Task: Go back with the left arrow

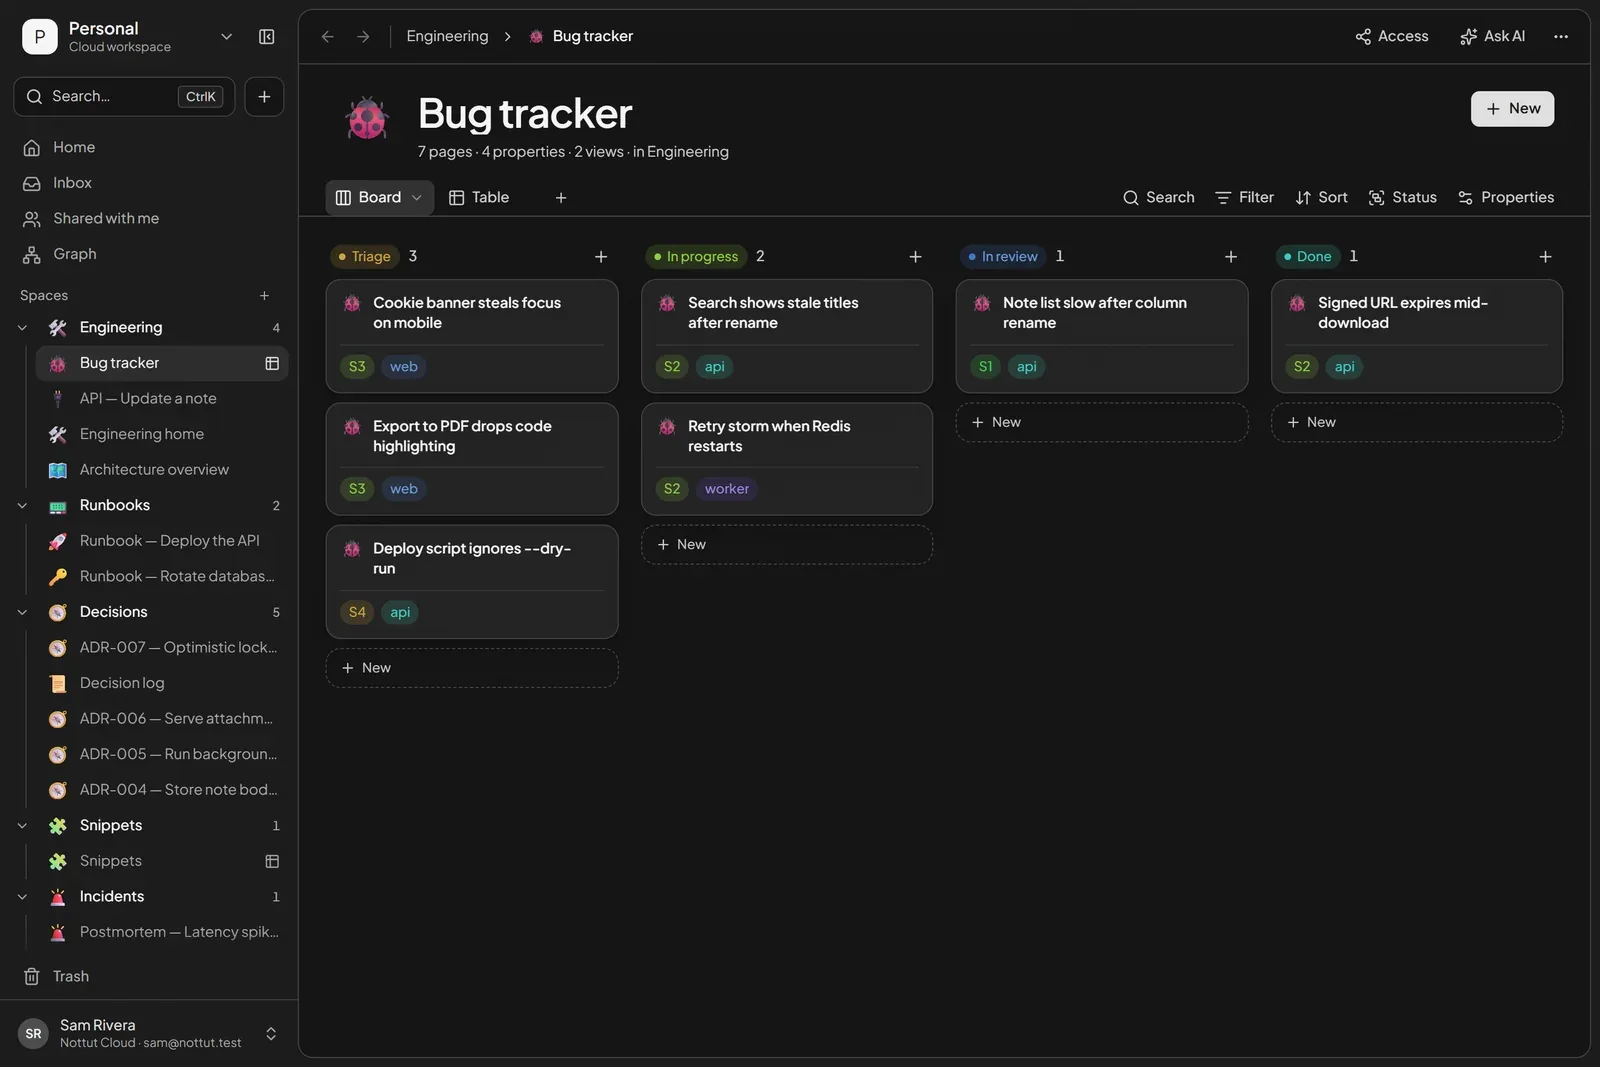Action: [327, 37]
